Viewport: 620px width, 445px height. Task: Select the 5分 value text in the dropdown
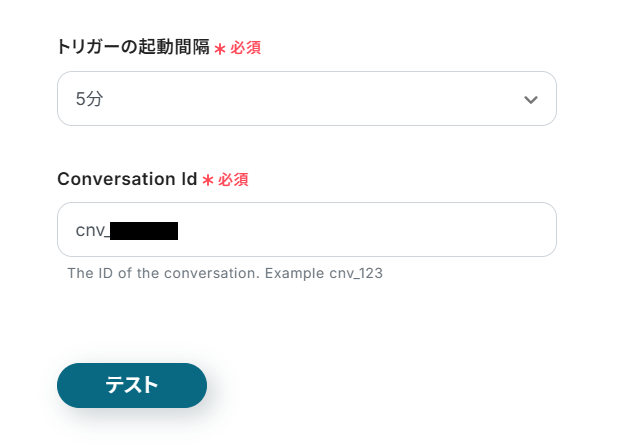(89, 99)
